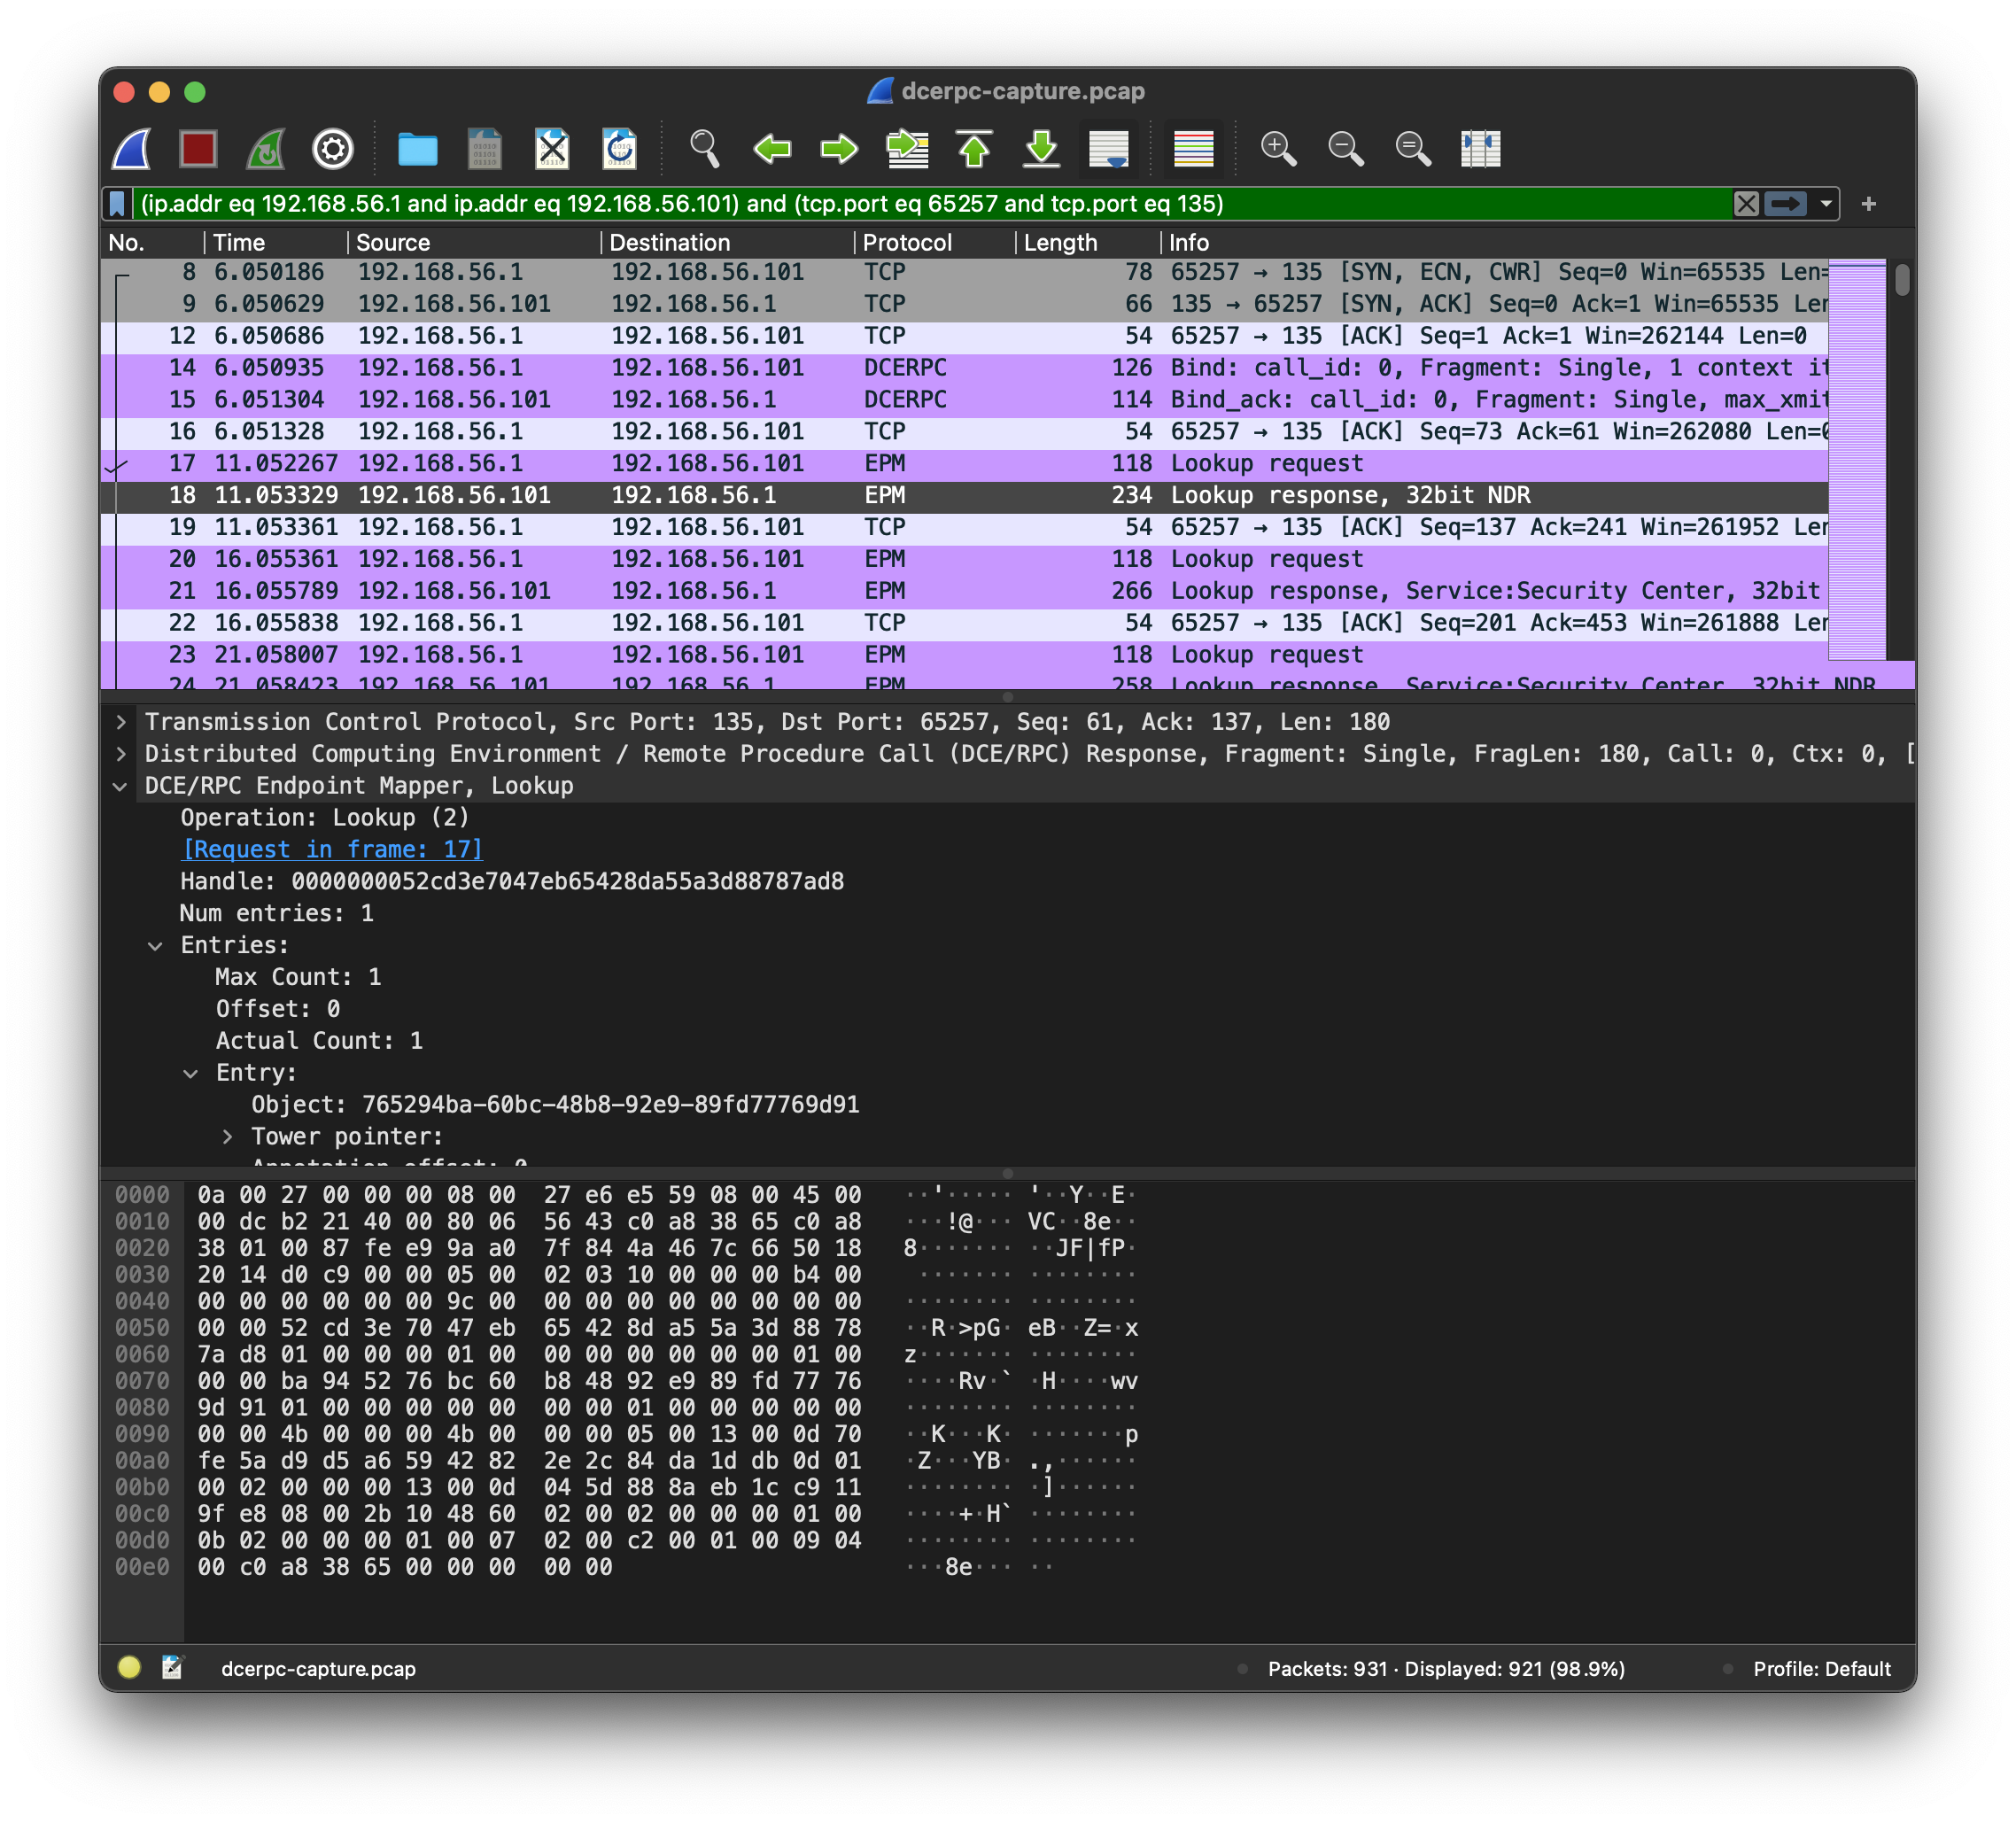The image size is (2016, 1823).
Task: Open the capture options dialog
Action: pos(333,150)
